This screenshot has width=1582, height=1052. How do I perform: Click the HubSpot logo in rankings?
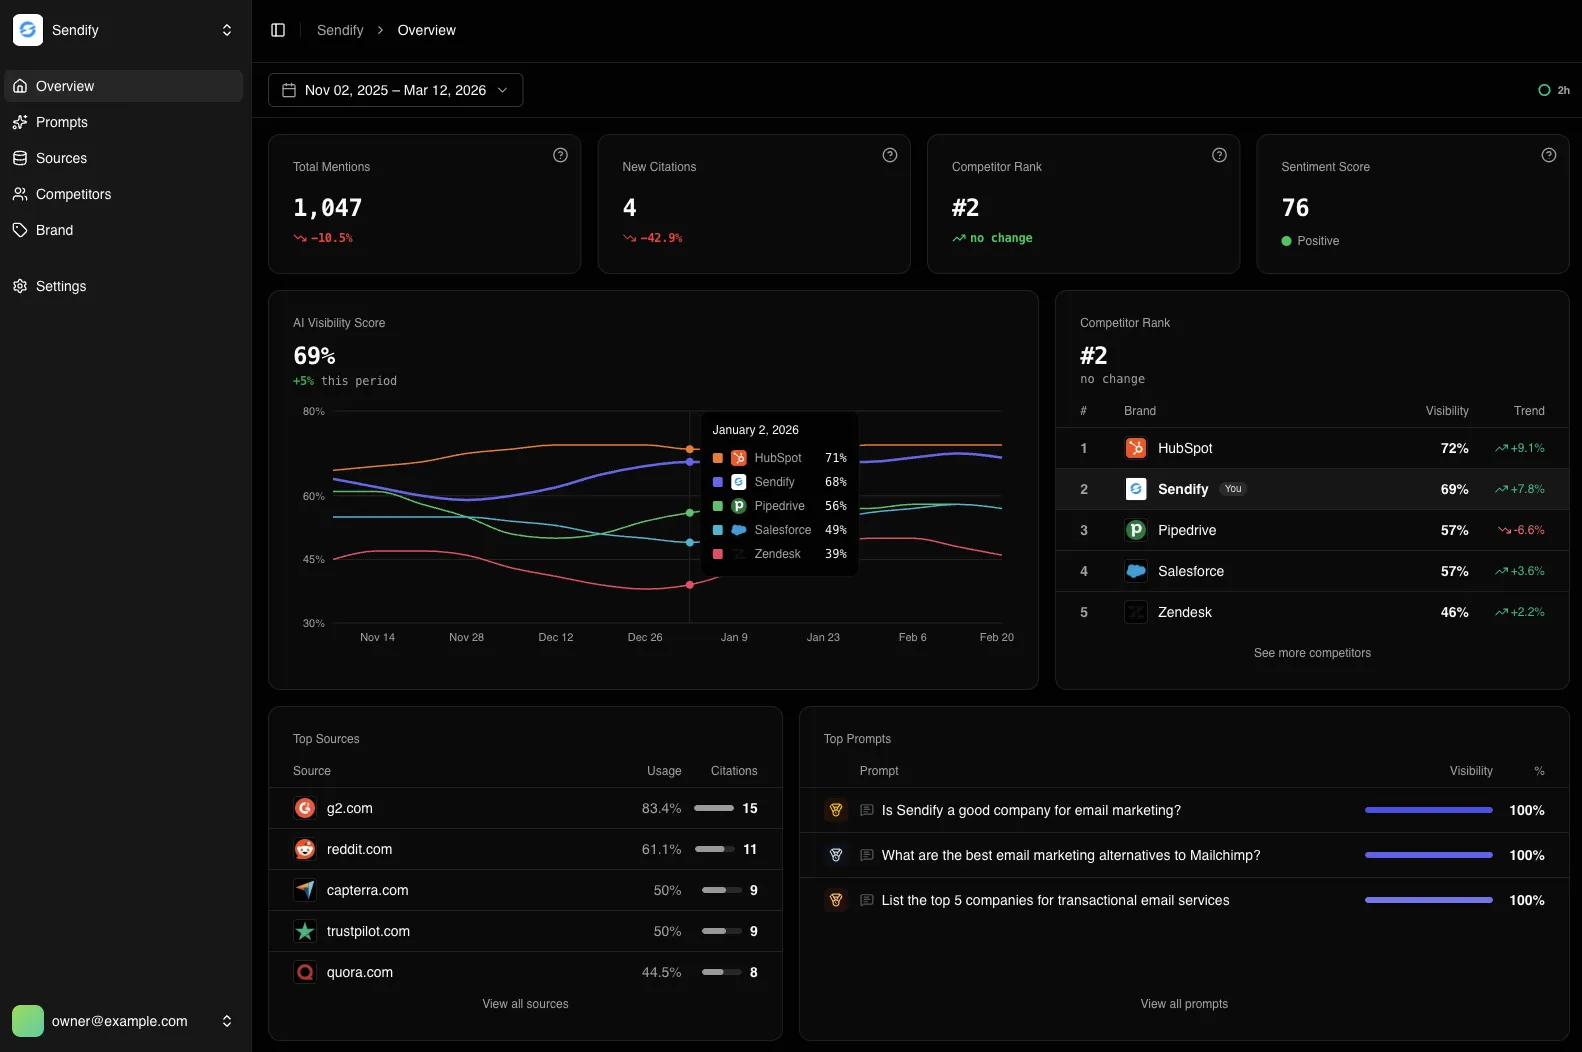click(1135, 448)
